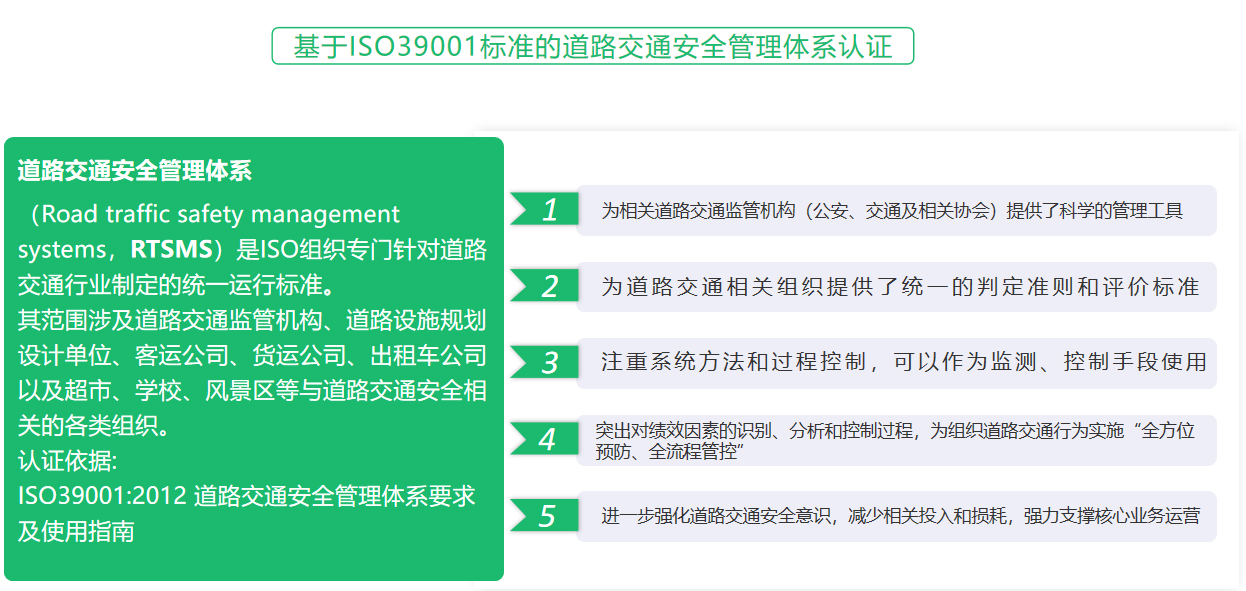The height and width of the screenshot is (591, 1246).
Task: Click the line 以及超市、学校、风景区等与道路交通安全相
Action: 252,390
